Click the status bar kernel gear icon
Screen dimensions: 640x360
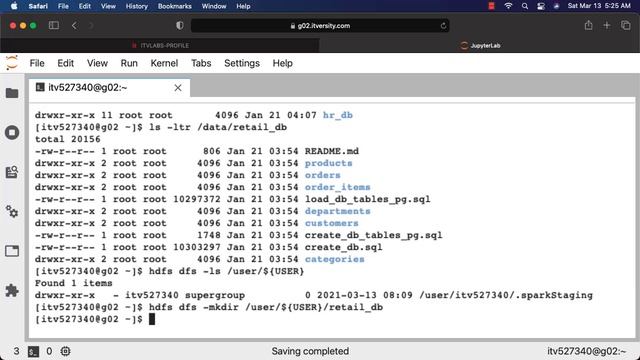65,351
